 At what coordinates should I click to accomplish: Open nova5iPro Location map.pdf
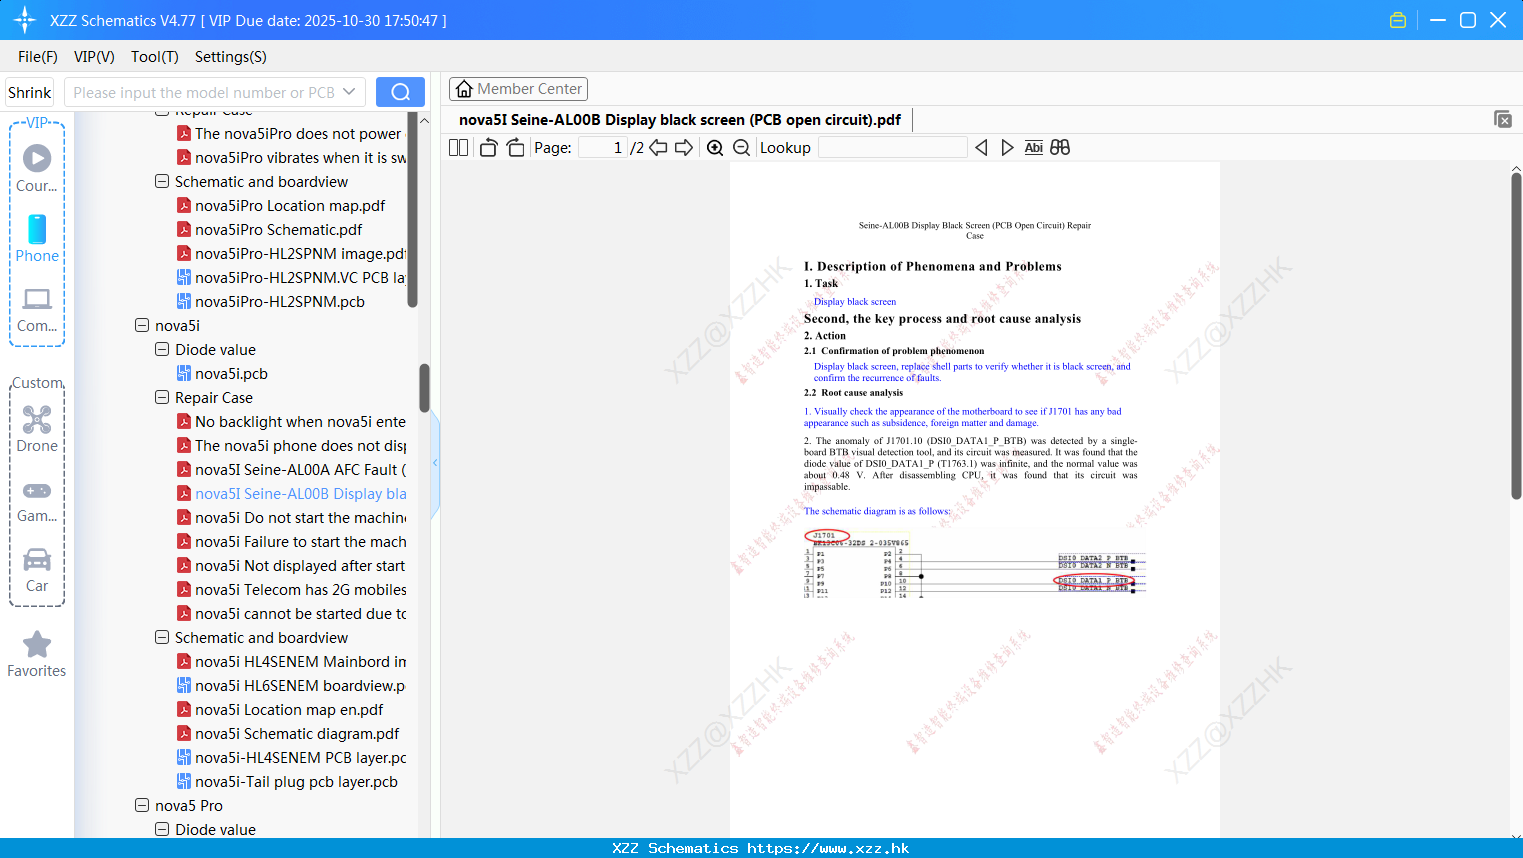[290, 205]
